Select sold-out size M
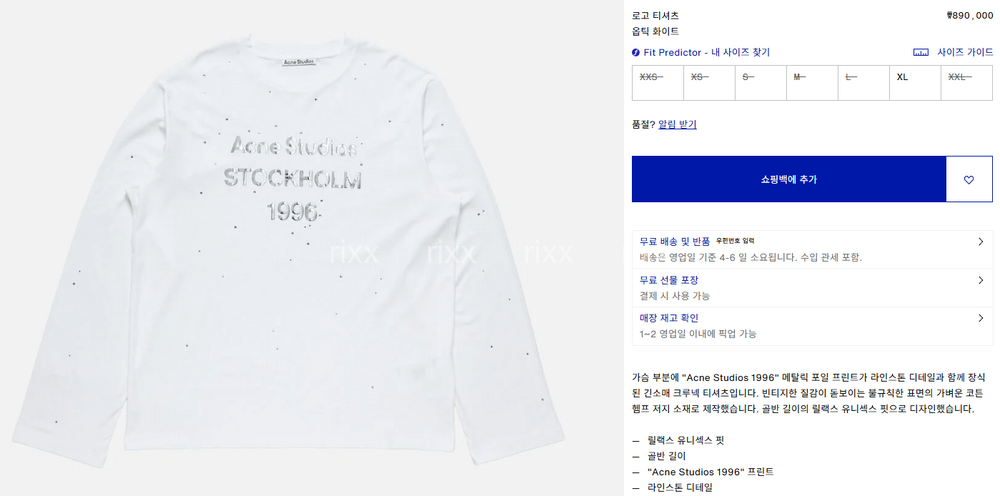Viewport: 1000px width, 496px height. pyautogui.click(x=812, y=83)
